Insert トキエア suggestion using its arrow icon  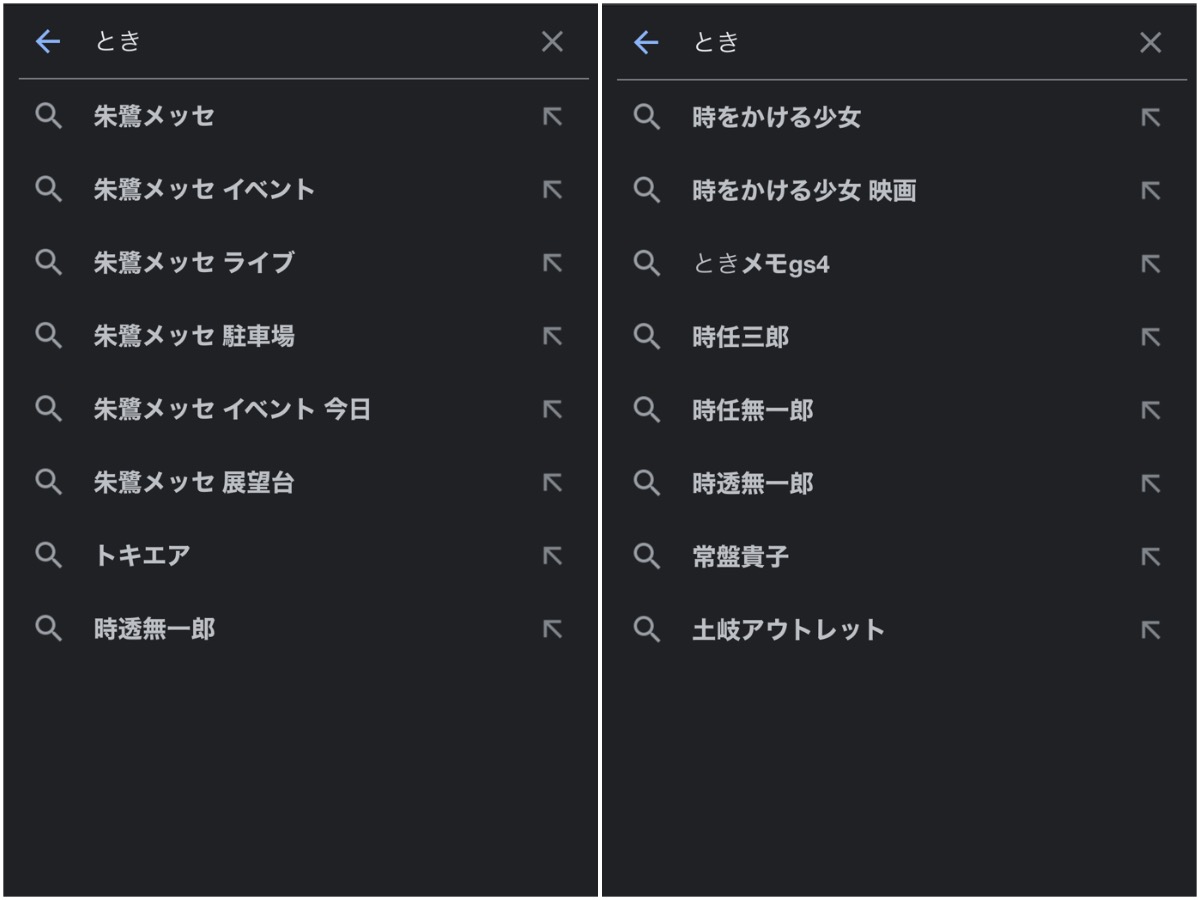552,556
